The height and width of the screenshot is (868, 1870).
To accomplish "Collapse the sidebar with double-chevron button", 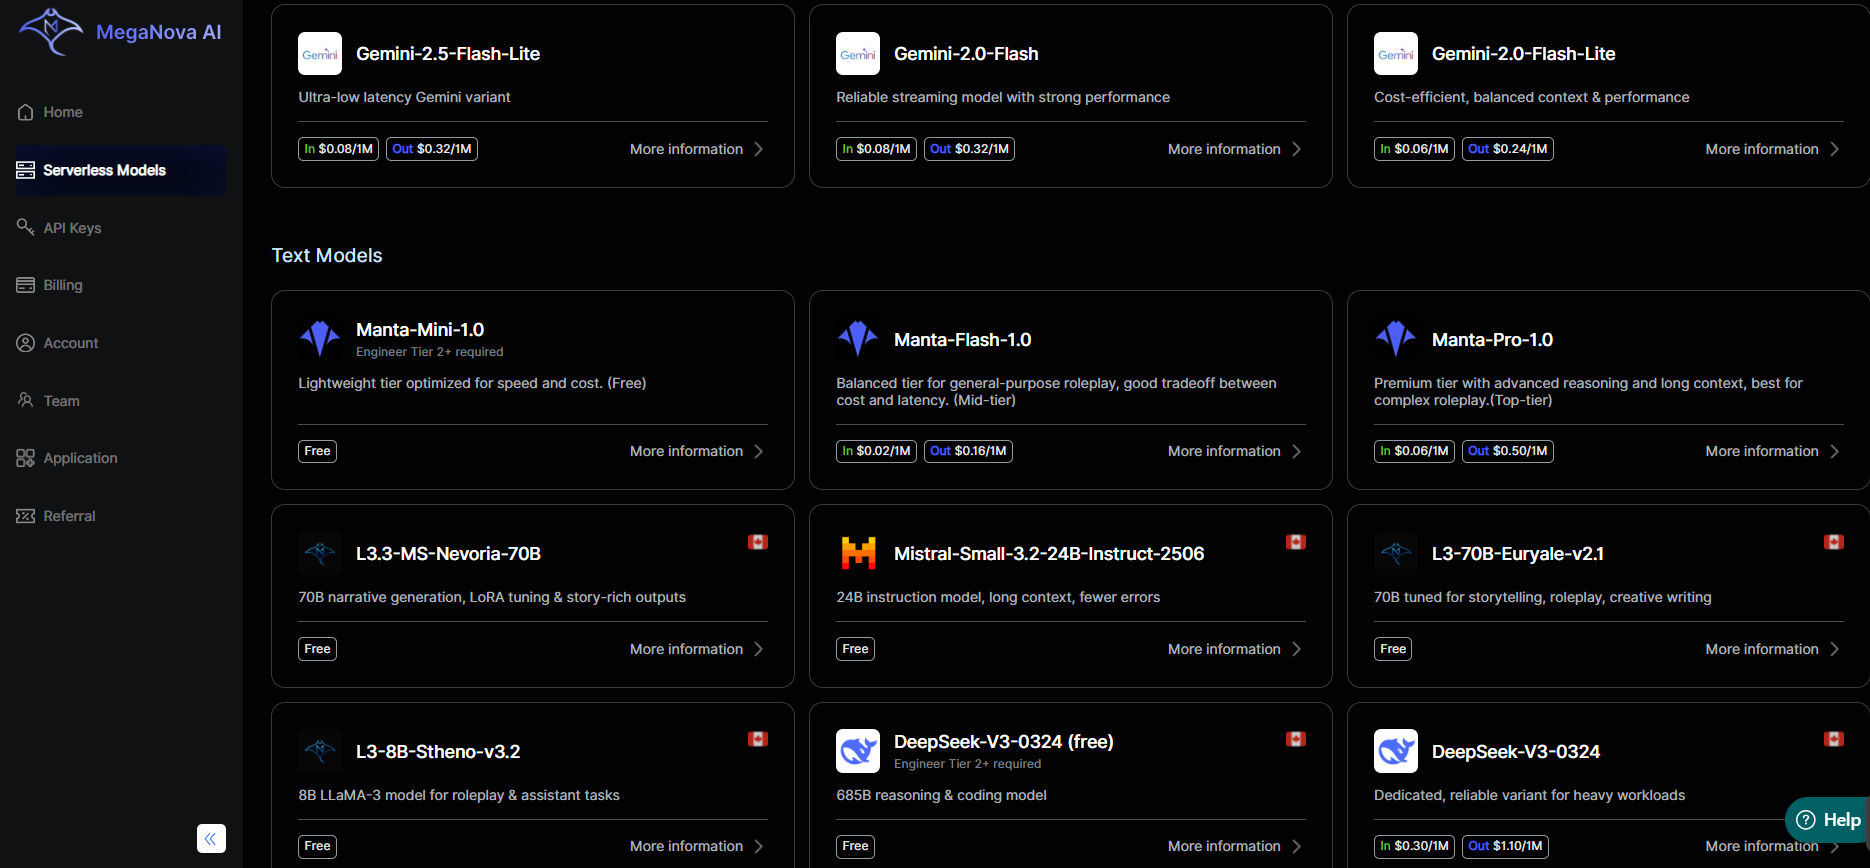I will pyautogui.click(x=211, y=838).
